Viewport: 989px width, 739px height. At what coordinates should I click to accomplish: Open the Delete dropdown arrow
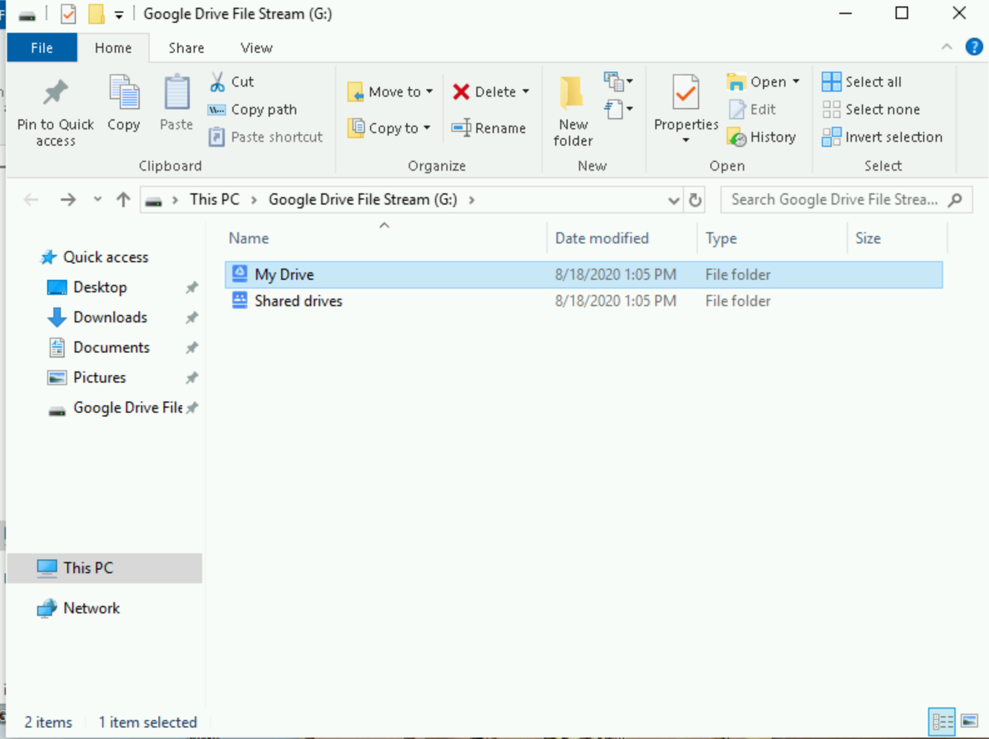525,92
